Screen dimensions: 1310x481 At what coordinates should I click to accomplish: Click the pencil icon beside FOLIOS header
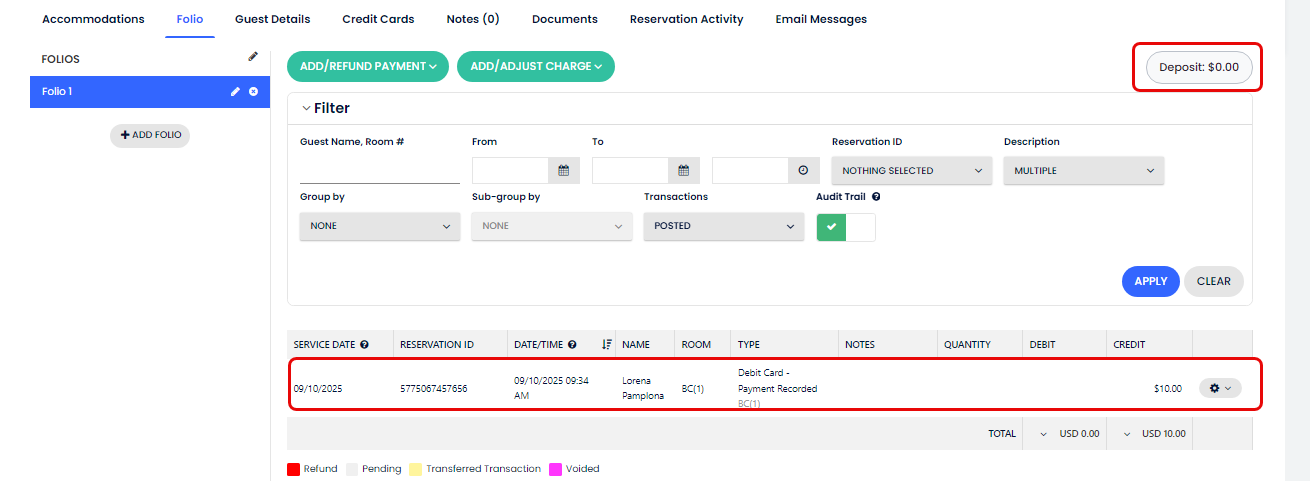click(x=253, y=57)
